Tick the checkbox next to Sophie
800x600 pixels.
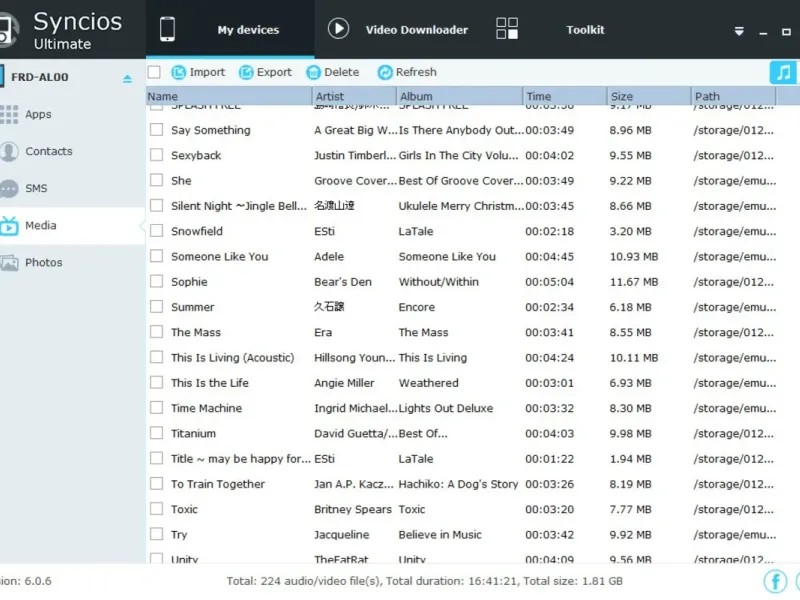[157, 281]
